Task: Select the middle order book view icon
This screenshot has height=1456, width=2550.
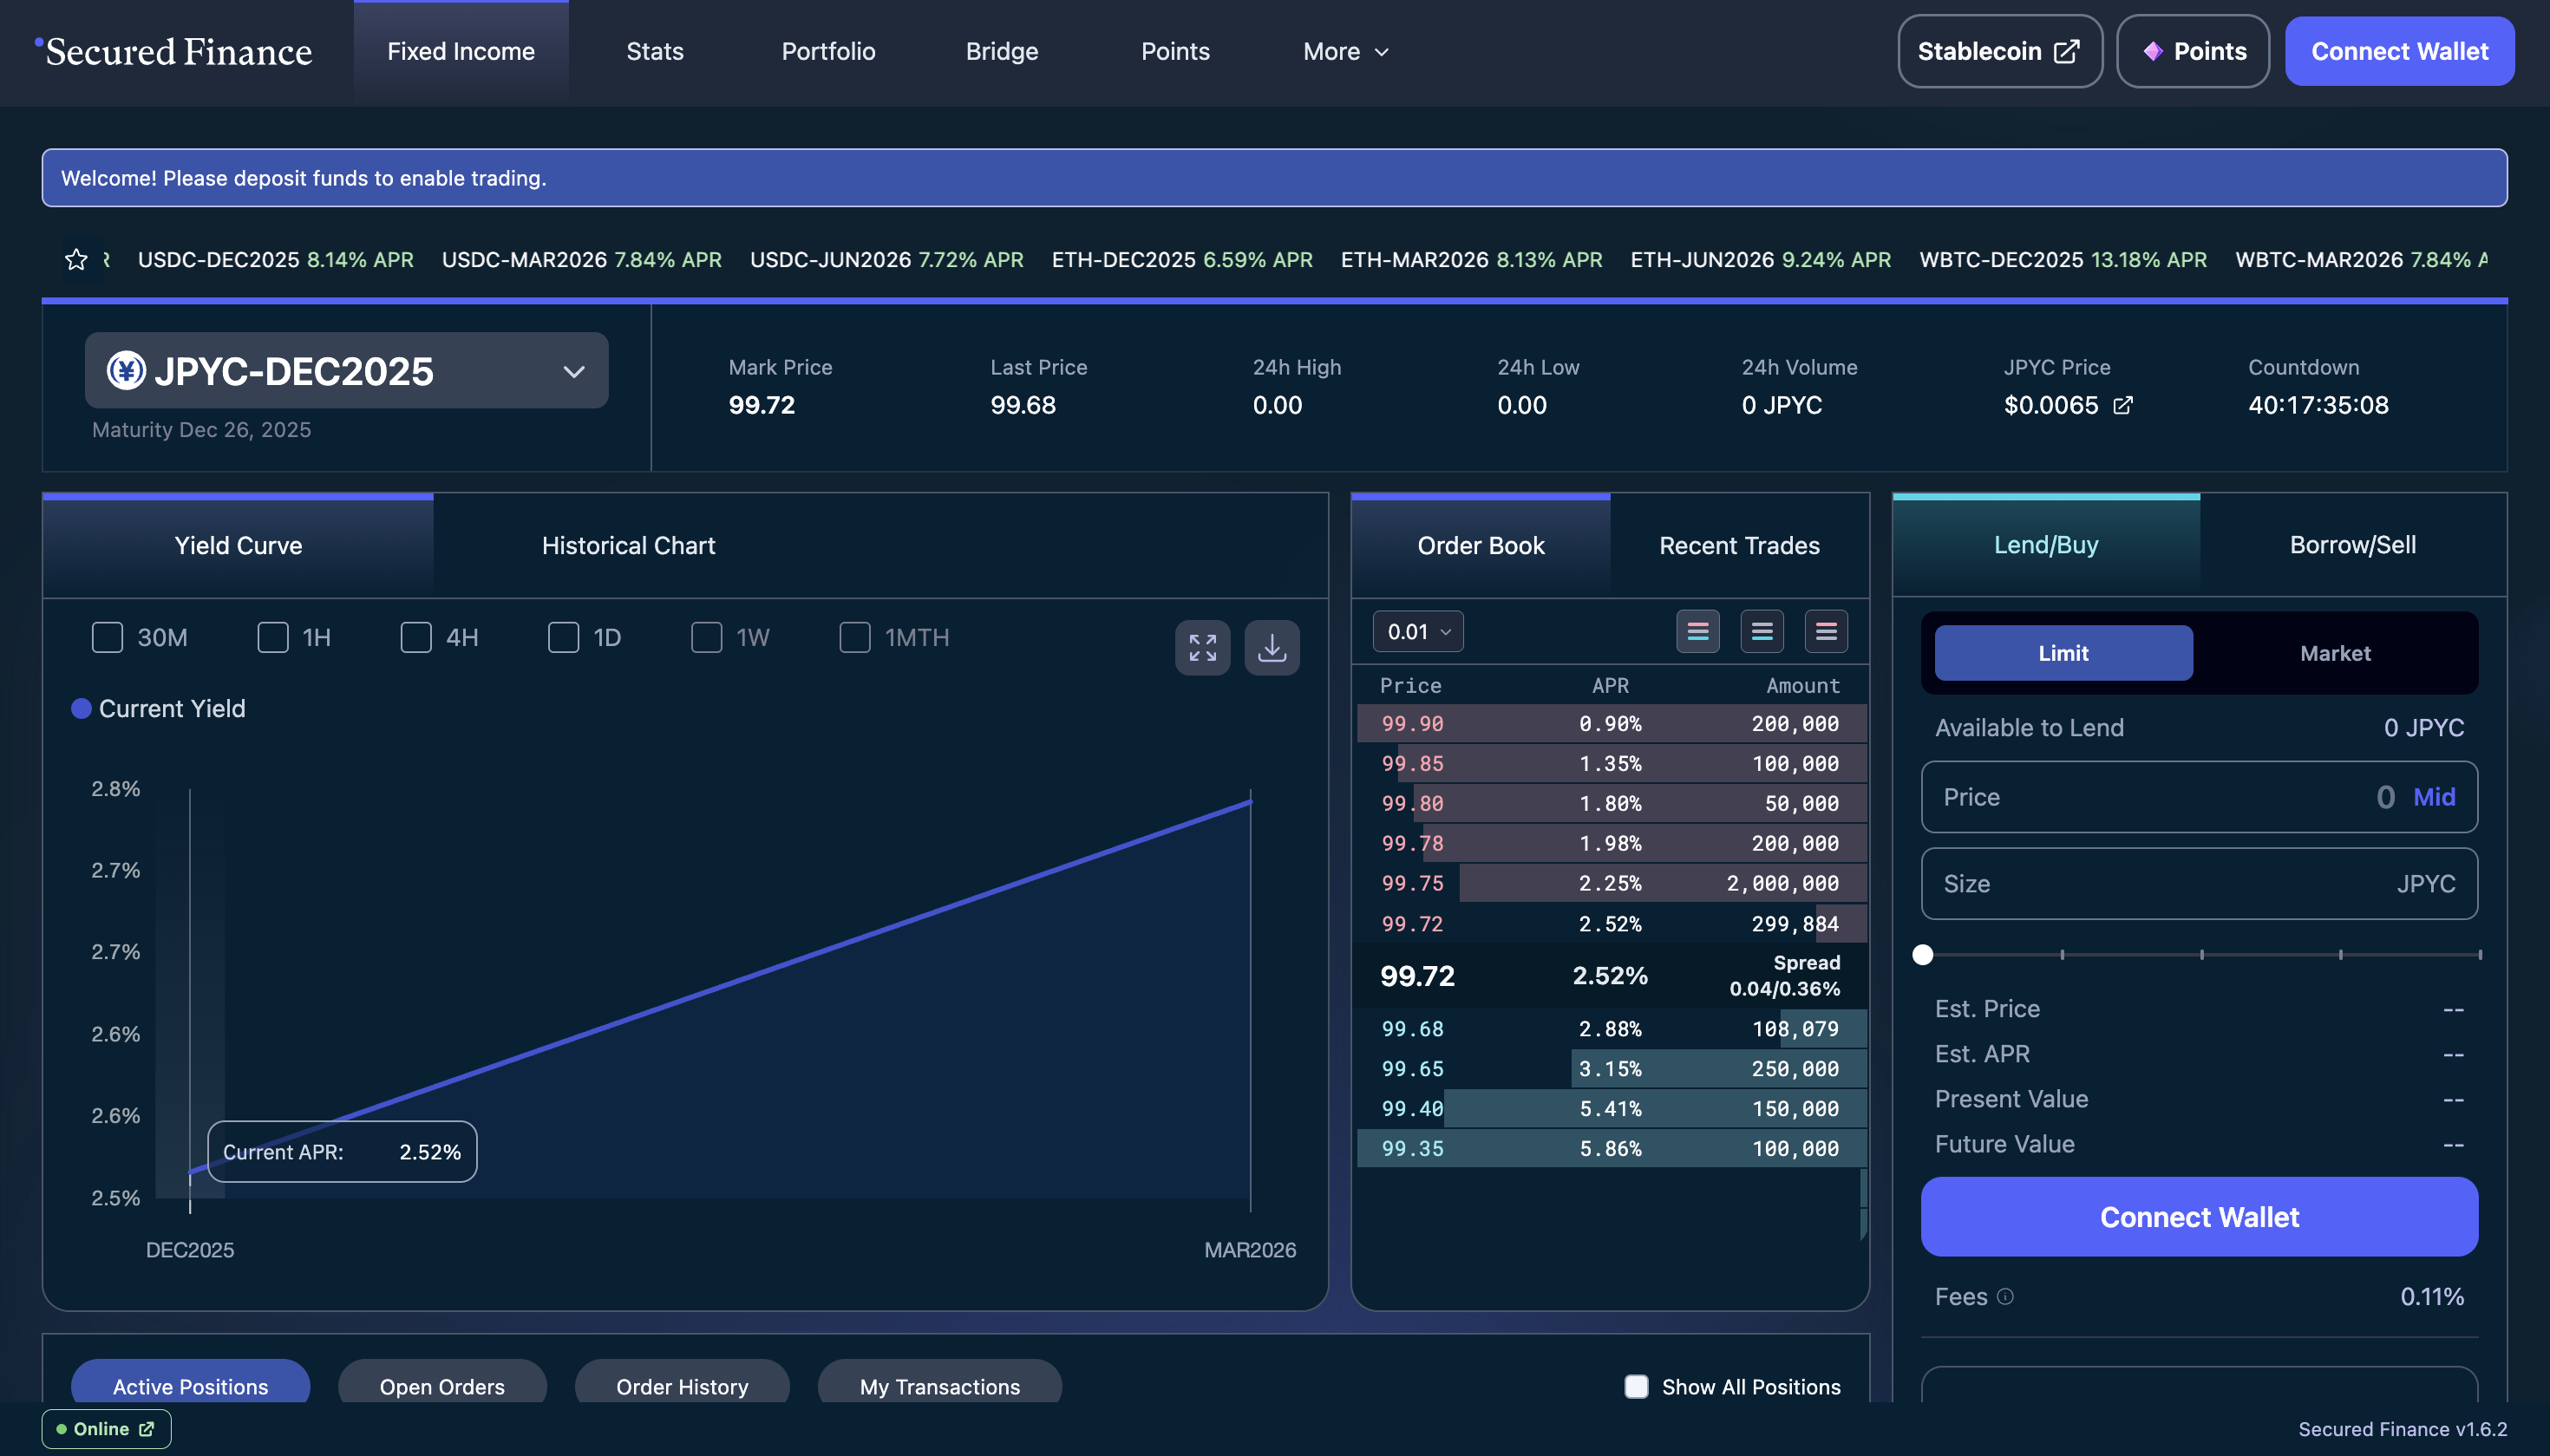Action: coord(1761,632)
